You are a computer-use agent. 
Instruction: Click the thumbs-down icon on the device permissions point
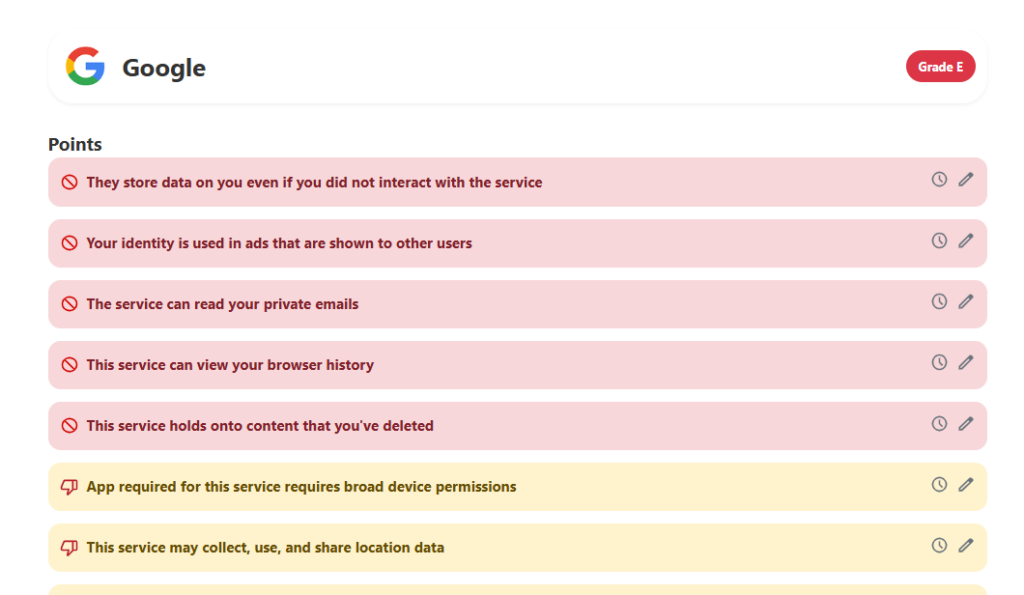click(x=68, y=486)
